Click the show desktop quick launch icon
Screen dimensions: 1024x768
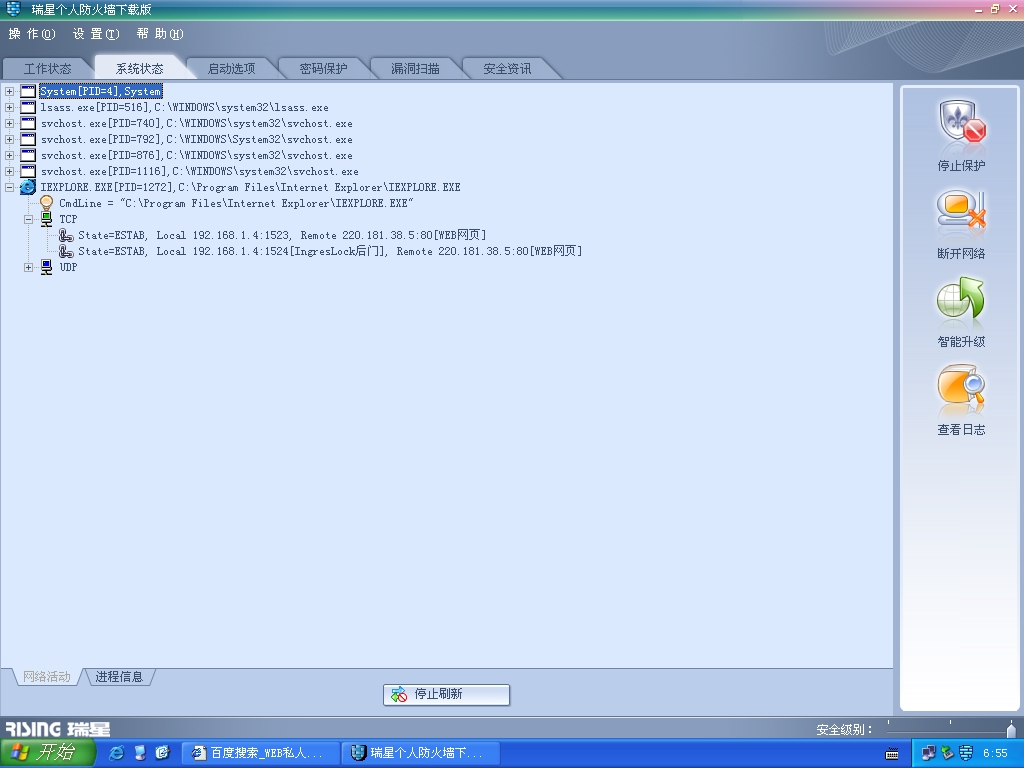pos(140,753)
